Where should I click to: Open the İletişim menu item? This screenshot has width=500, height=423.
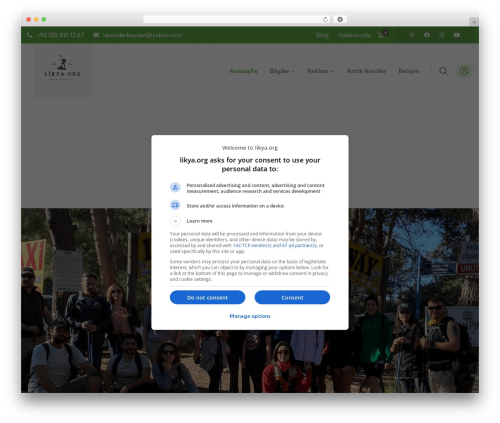click(x=409, y=71)
